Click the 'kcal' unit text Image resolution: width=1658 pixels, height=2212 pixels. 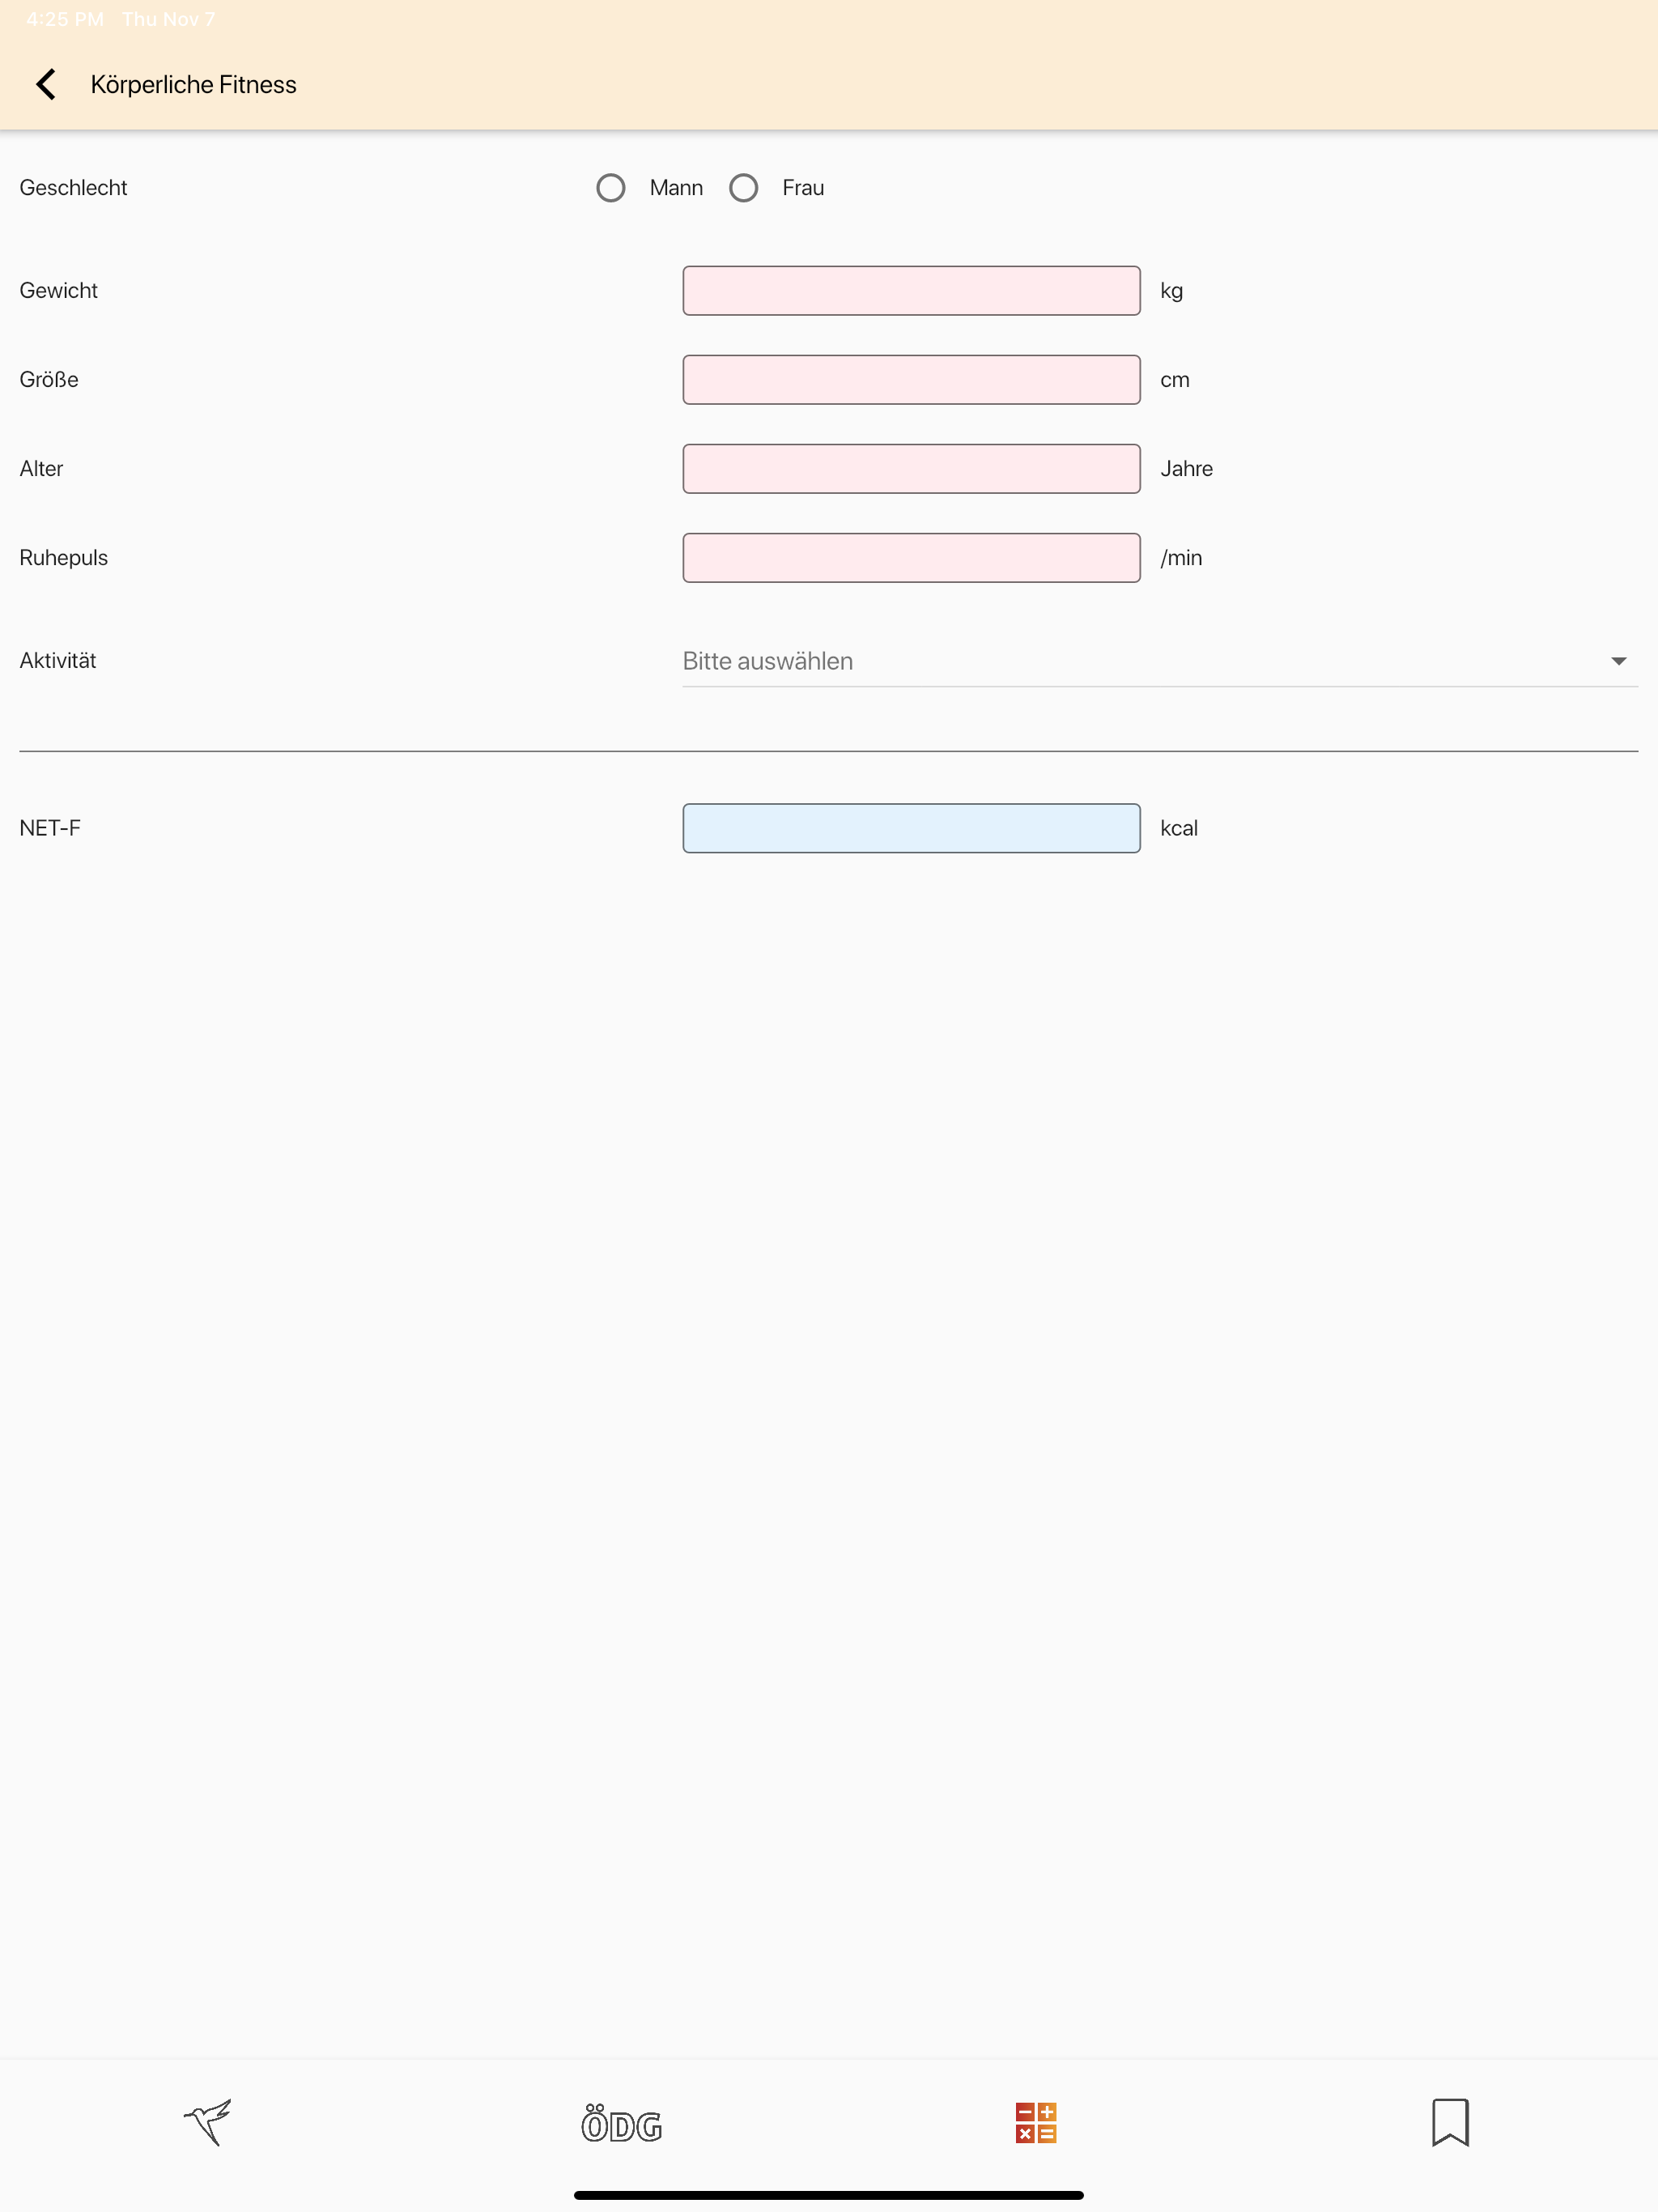click(x=1179, y=828)
